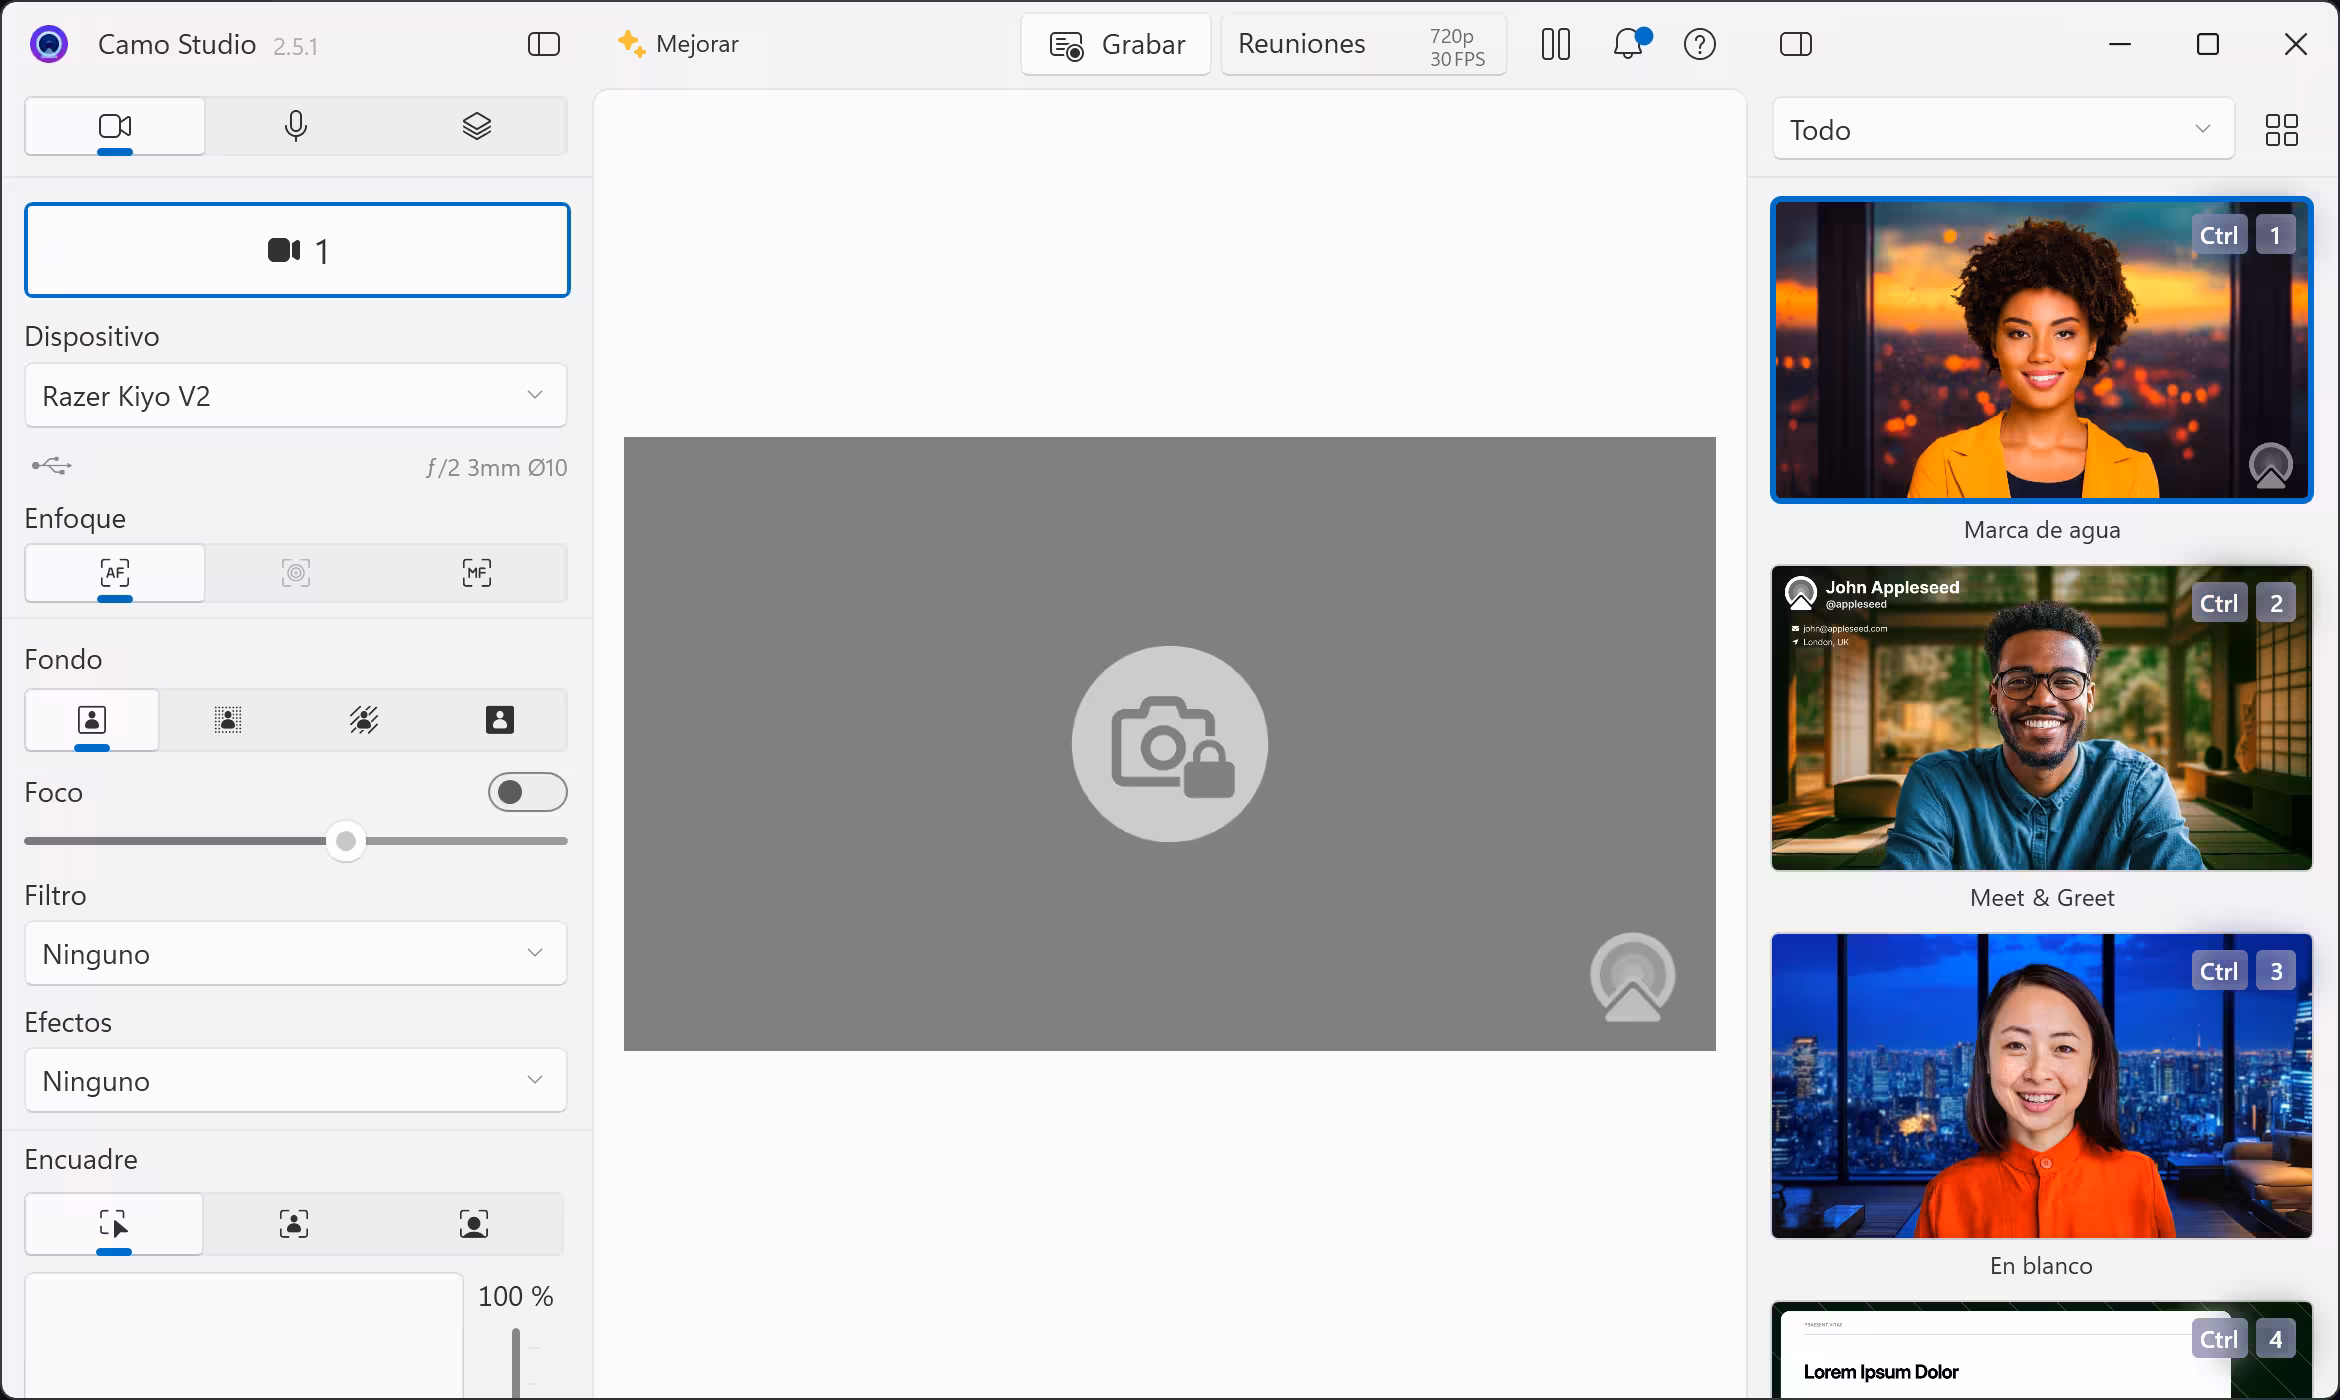Switch scene list to grid view
The width and height of the screenshot is (2340, 1400).
(2281, 130)
